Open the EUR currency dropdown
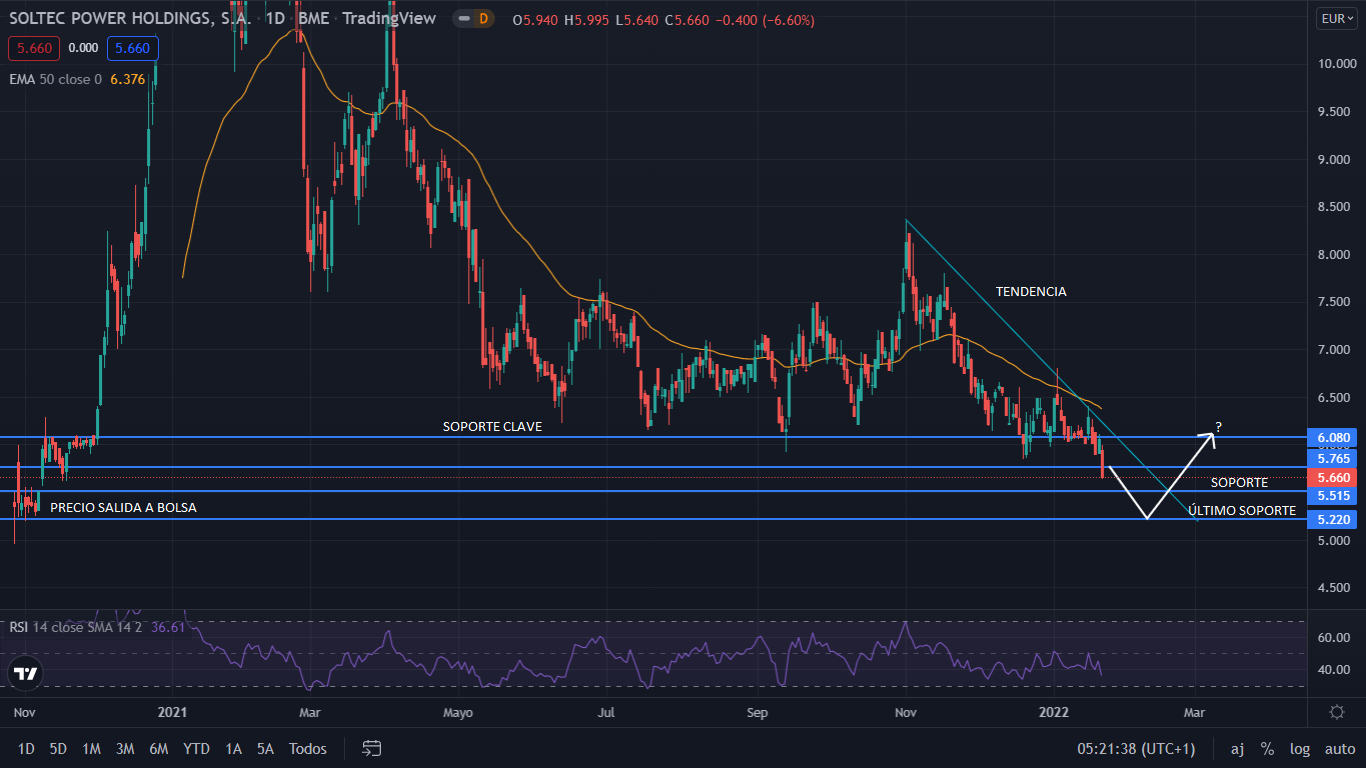The height and width of the screenshot is (768, 1366). (x=1334, y=18)
